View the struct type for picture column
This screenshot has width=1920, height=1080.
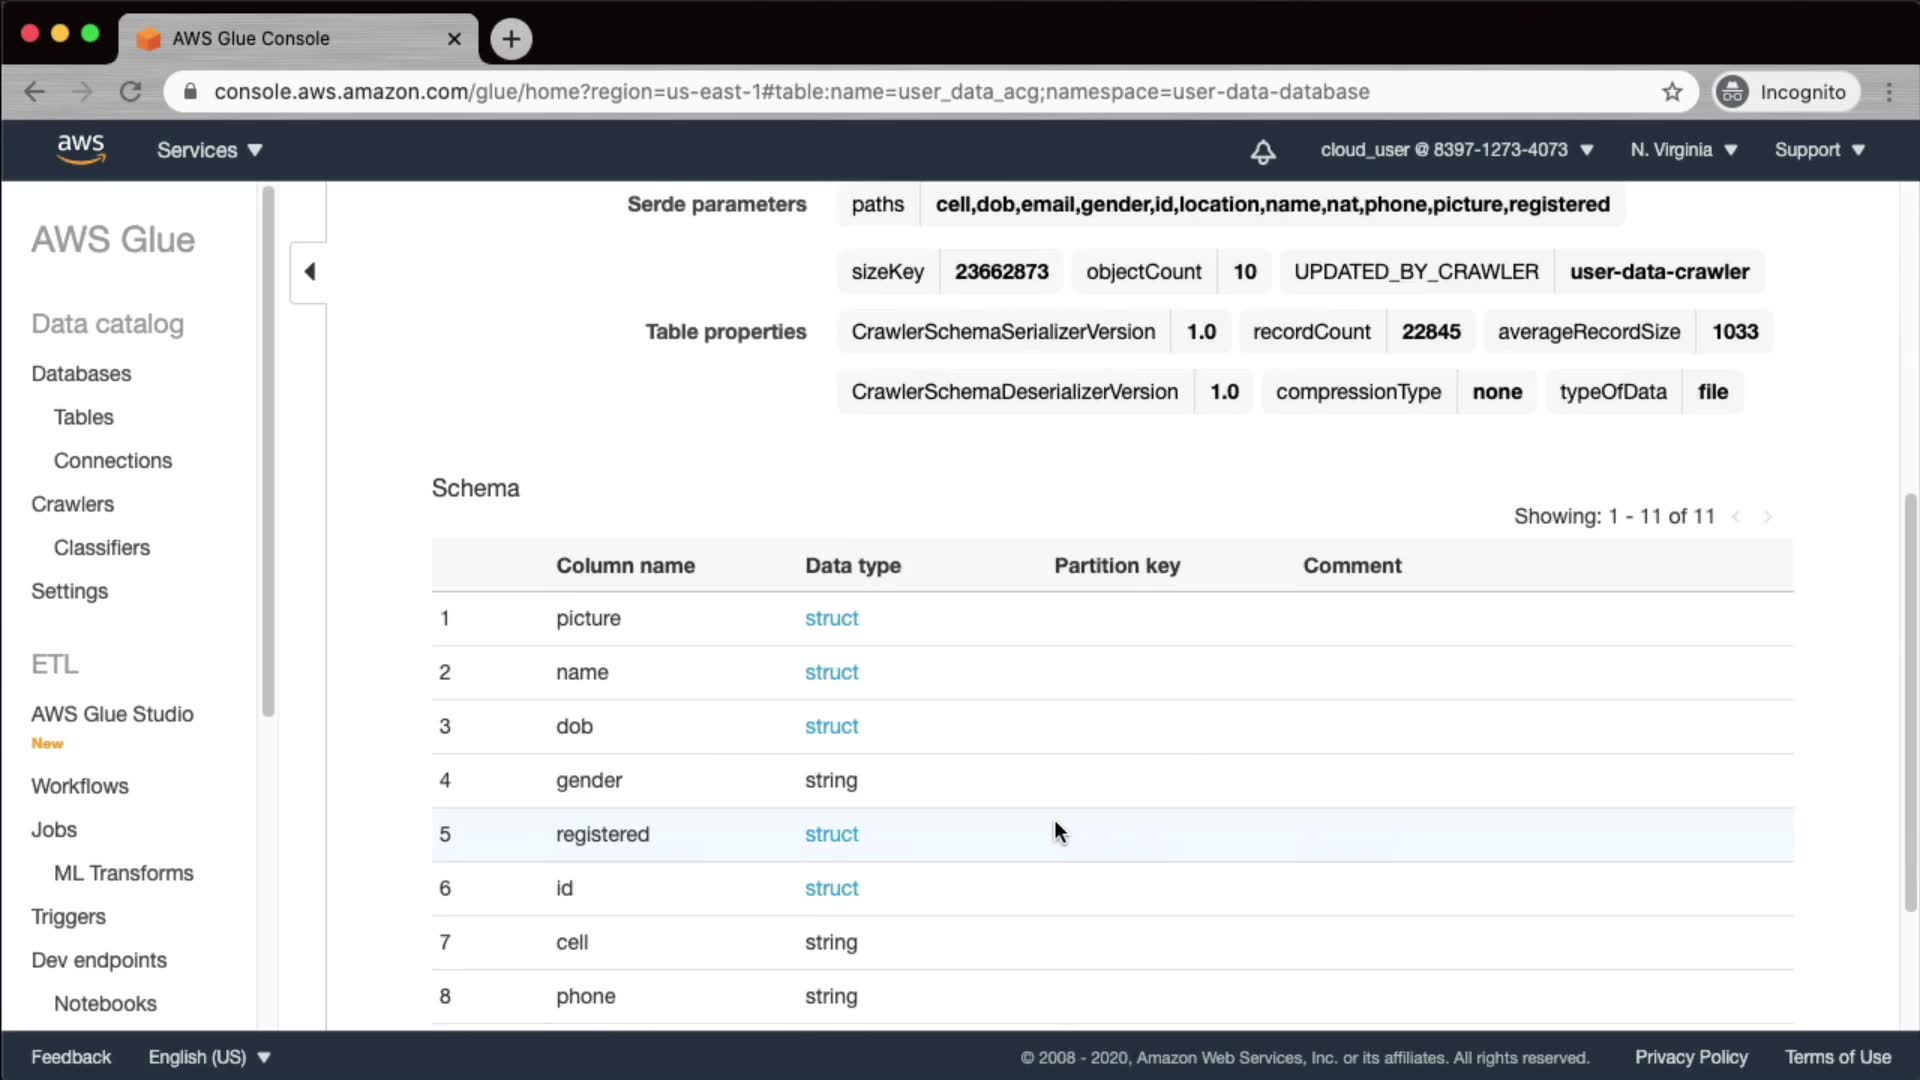pyautogui.click(x=831, y=618)
